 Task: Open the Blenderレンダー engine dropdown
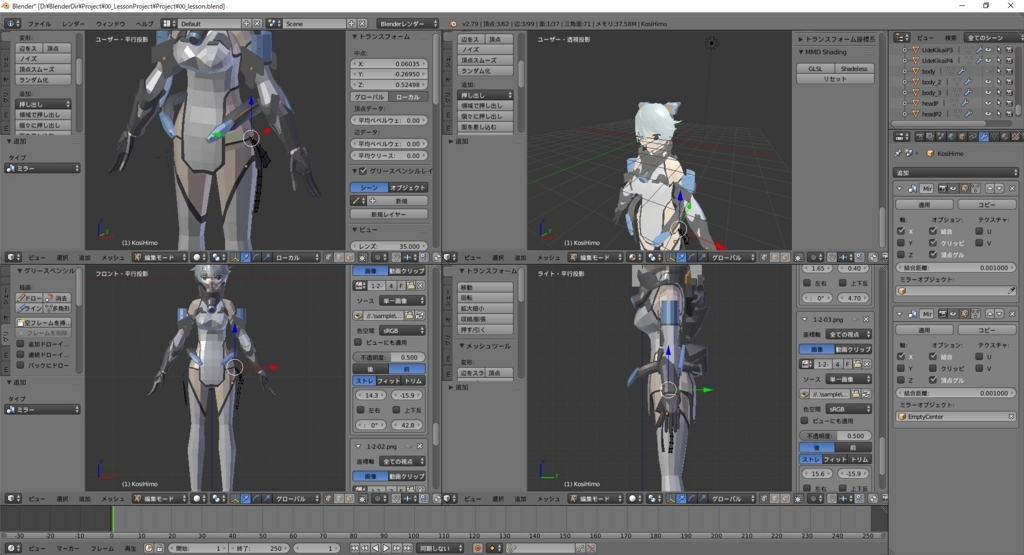408,24
